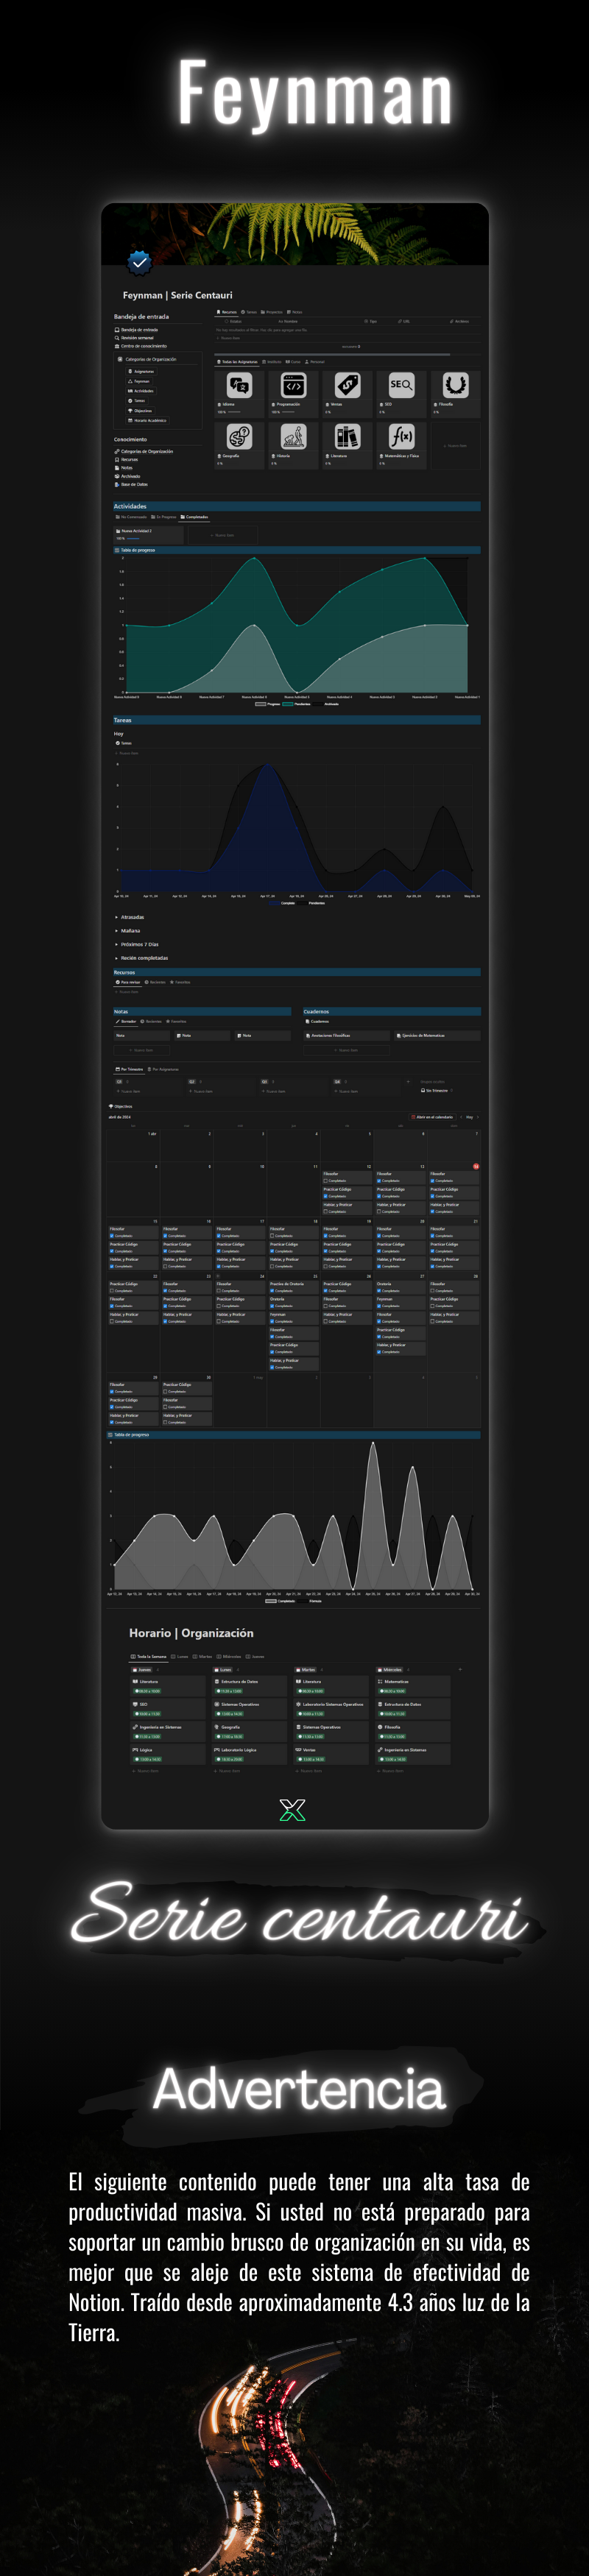Click the Progreso legend swatch in the activities chart
589x2576 pixels.
[x=262, y=704]
